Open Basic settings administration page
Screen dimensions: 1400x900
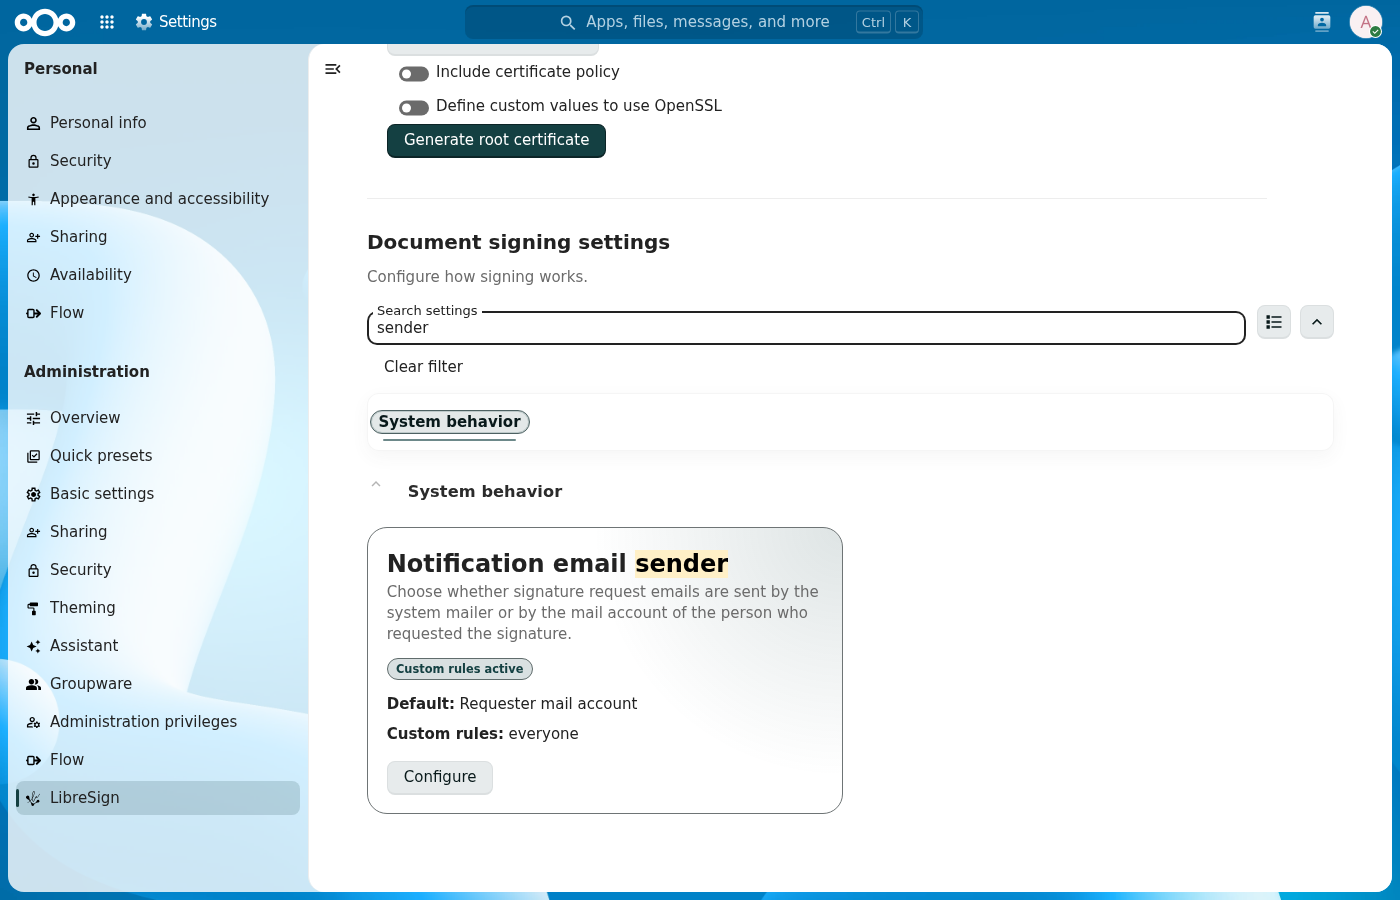(x=158, y=494)
